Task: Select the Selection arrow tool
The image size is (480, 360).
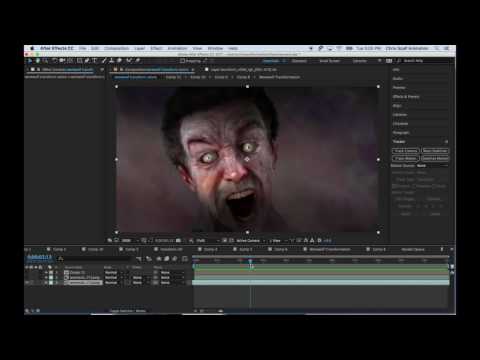Action: point(30,61)
